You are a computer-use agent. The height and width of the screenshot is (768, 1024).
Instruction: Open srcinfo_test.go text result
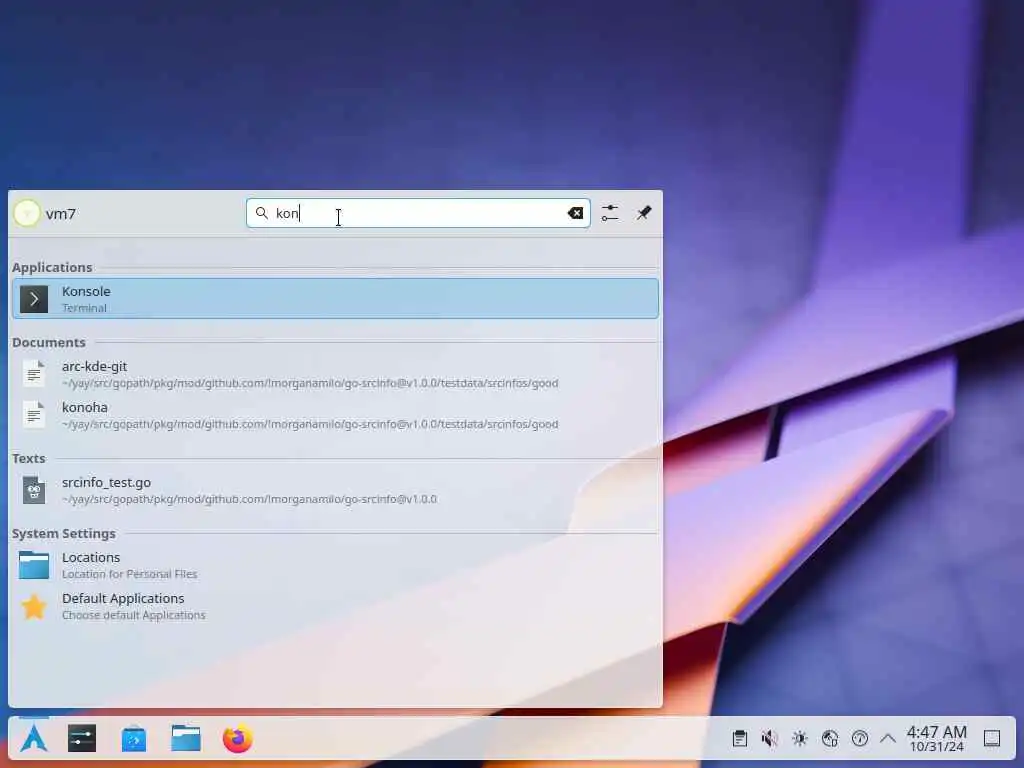(x=335, y=490)
